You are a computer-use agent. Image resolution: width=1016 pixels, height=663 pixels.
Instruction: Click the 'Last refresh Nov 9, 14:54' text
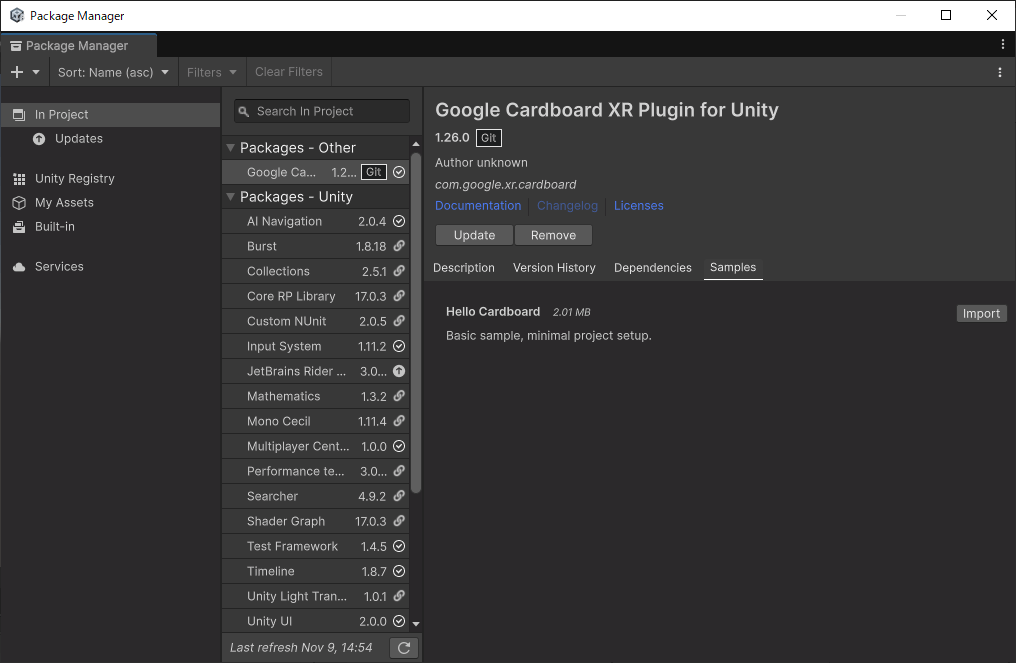tap(301, 647)
